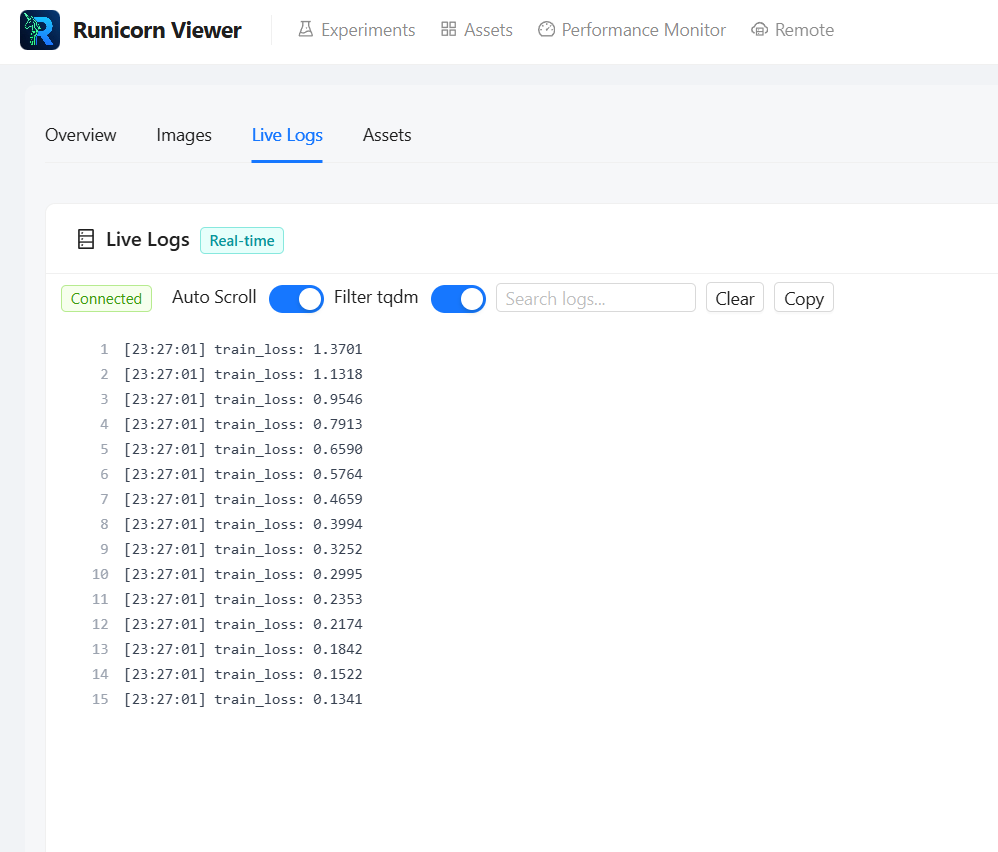Click the Live Logs terminal icon
Viewport: 998px width, 852px height.
[85, 240]
